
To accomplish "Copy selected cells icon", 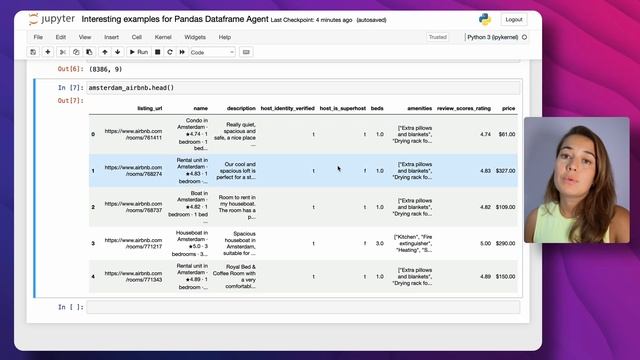I will click(76, 52).
